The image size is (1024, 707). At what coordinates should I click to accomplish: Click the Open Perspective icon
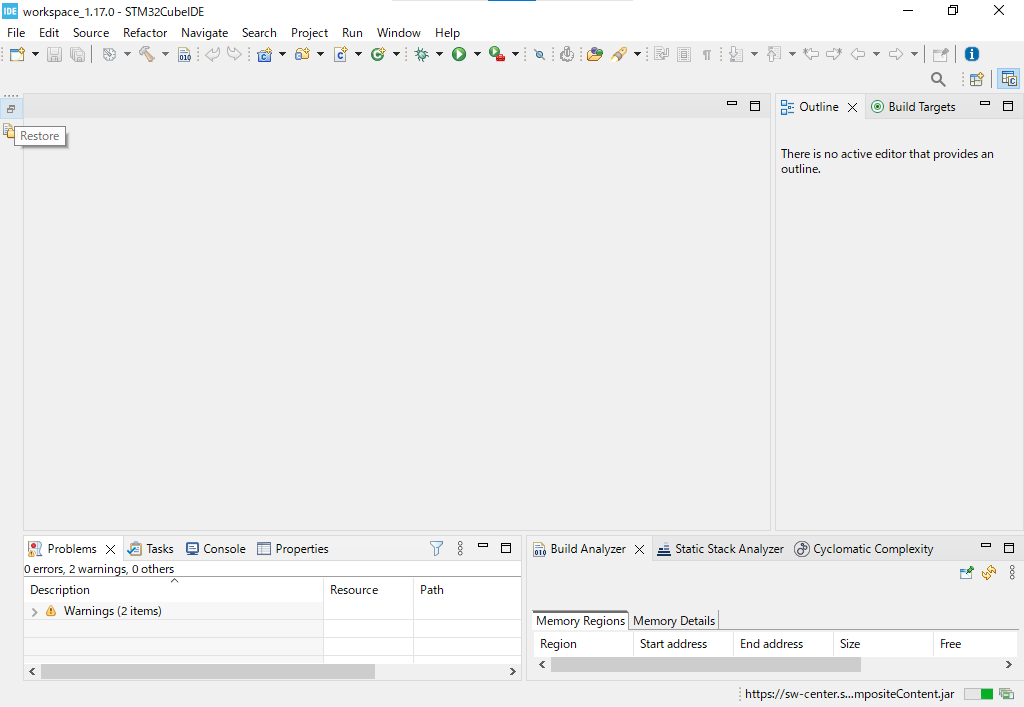point(977,80)
